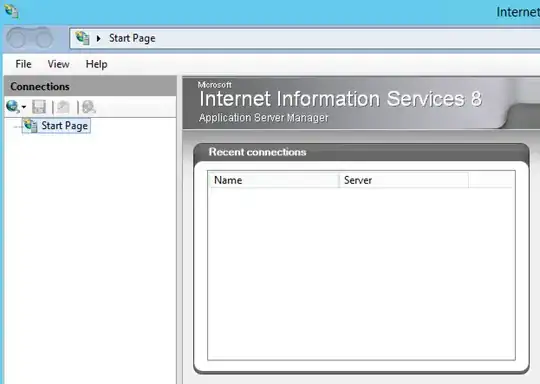Click the Up folder icon in Connections toolbar

[63, 107]
